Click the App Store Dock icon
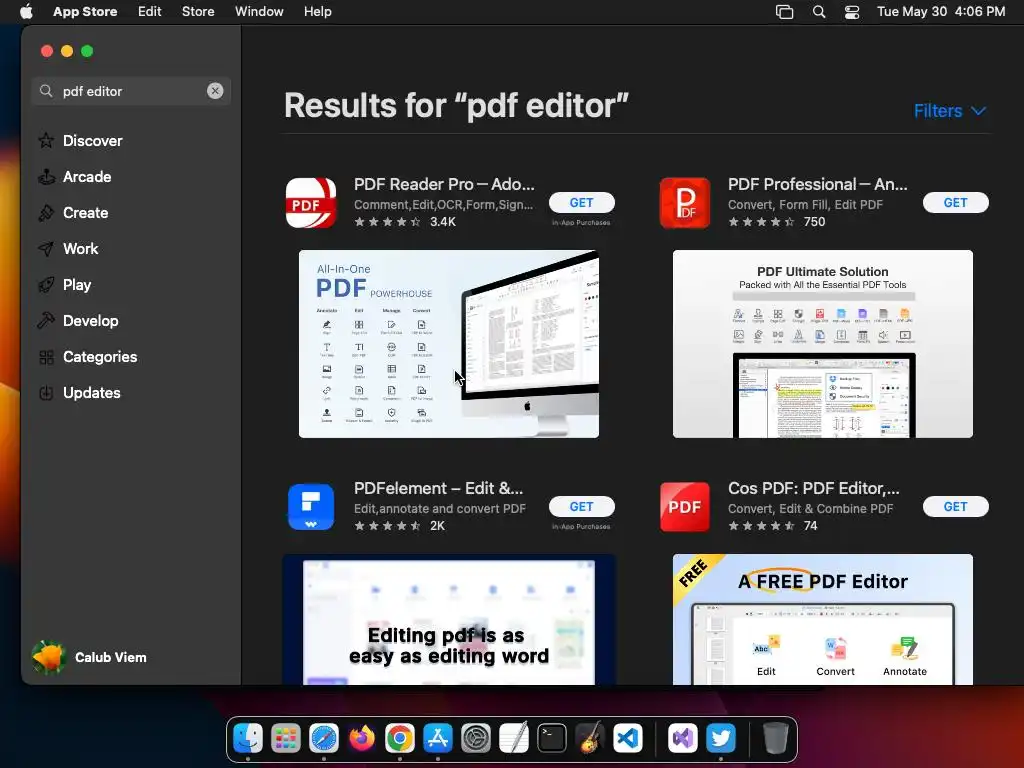 438,739
